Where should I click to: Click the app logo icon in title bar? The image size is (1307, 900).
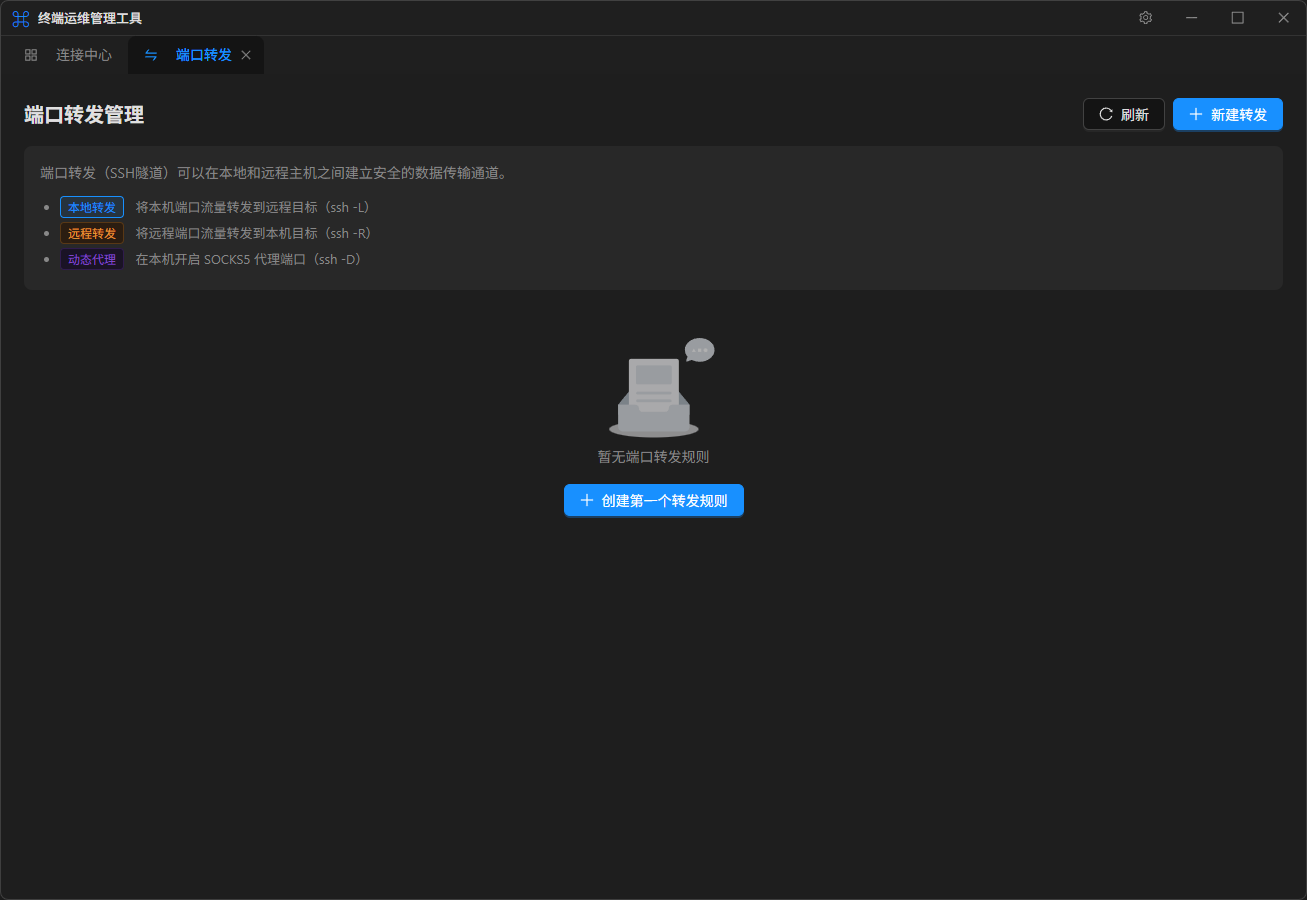tap(20, 18)
